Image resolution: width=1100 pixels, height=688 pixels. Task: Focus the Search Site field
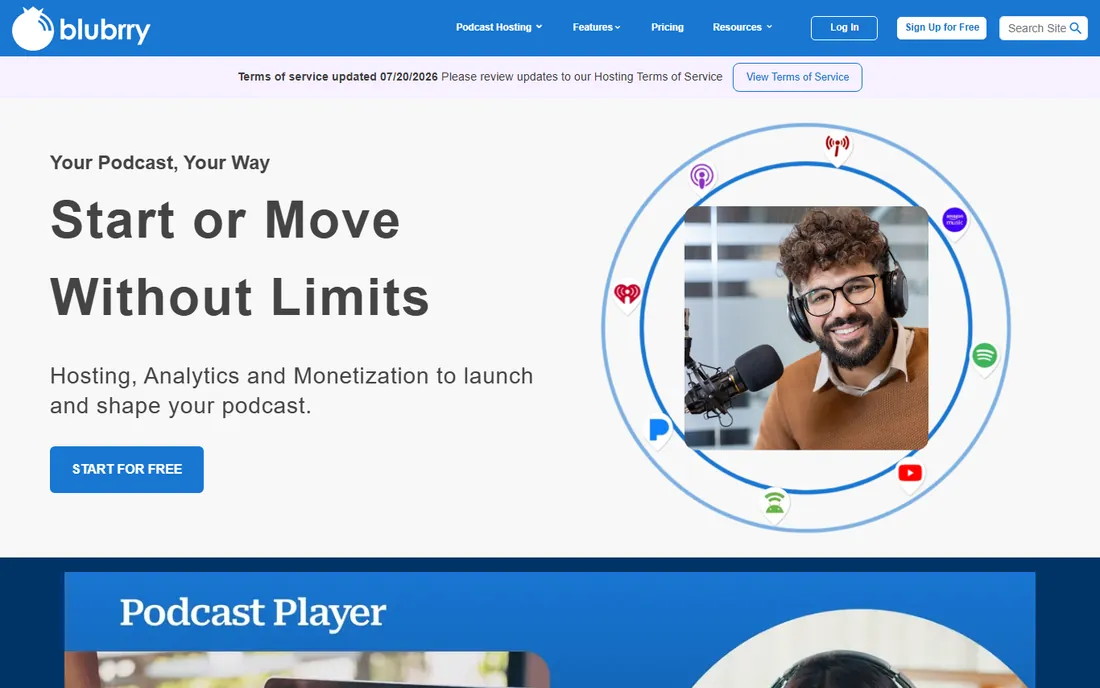pyautogui.click(x=1043, y=28)
